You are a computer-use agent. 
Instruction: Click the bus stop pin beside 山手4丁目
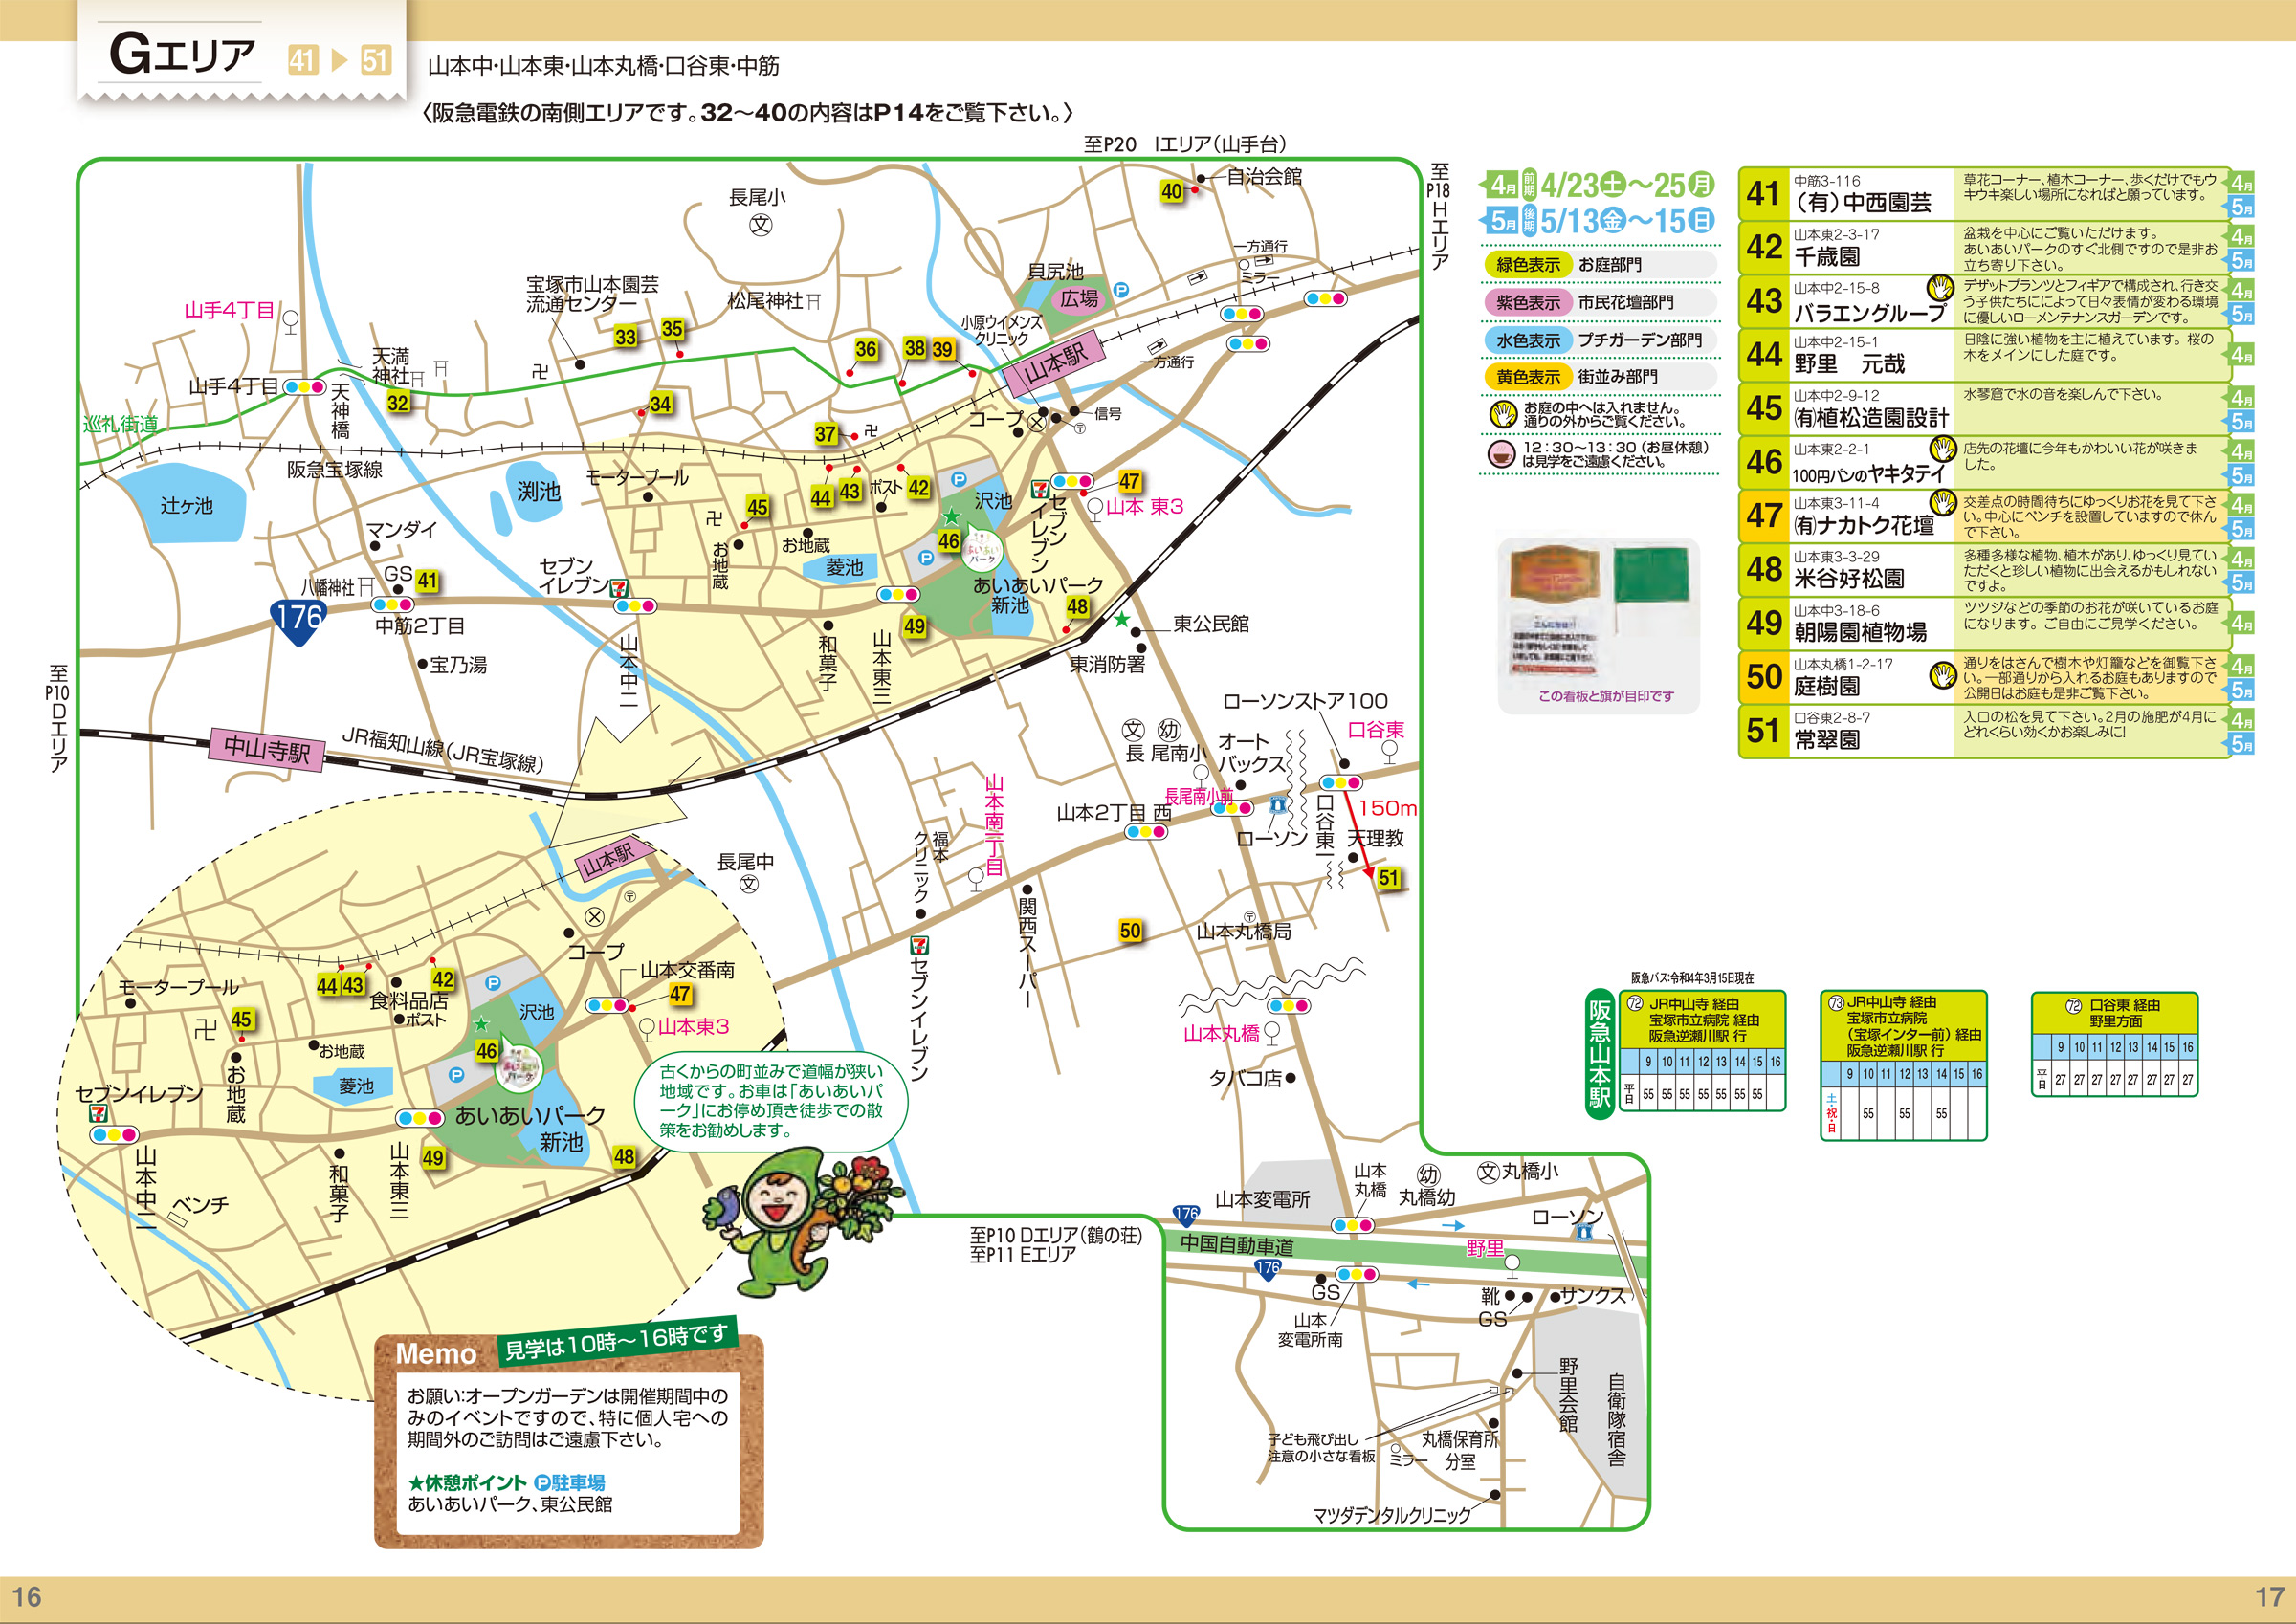click(x=290, y=322)
